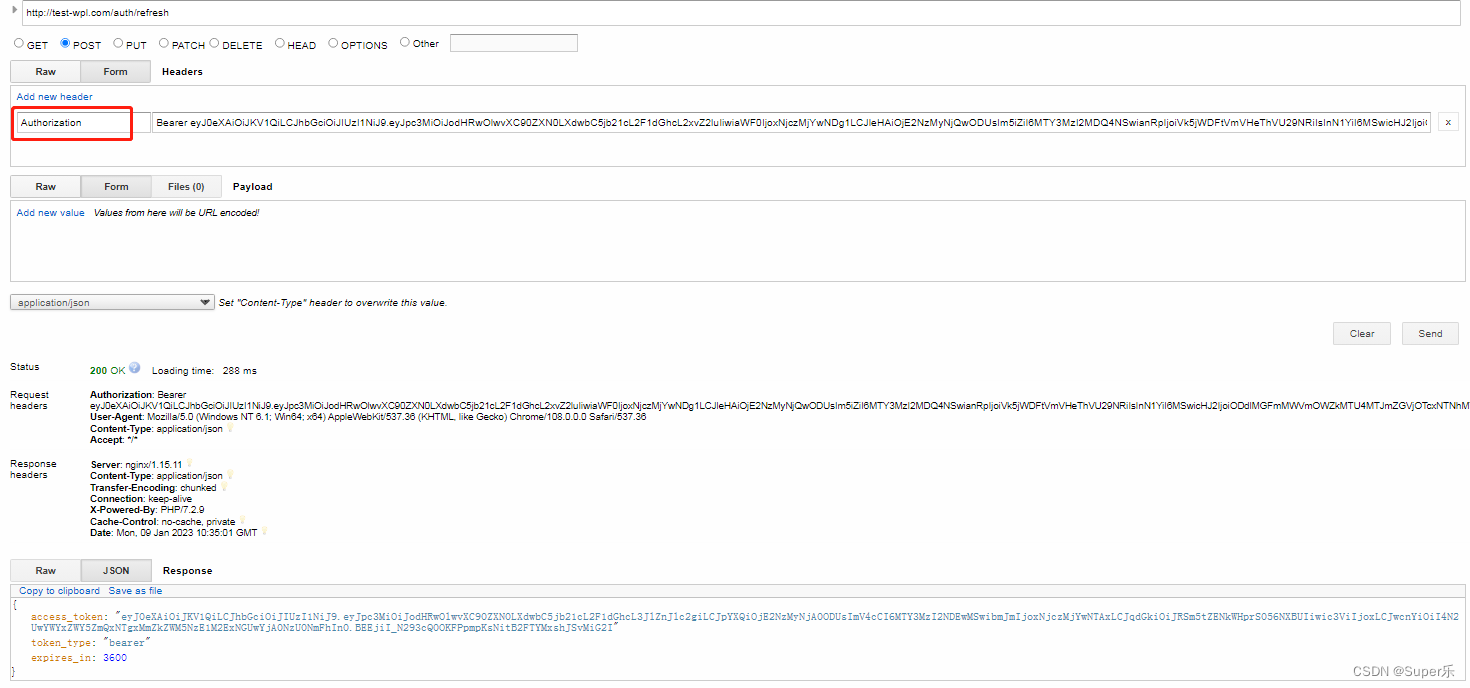Image resolution: width=1470 pixels, height=688 pixels.
Task: Click the loading time 288 ms value
Action: point(240,370)
